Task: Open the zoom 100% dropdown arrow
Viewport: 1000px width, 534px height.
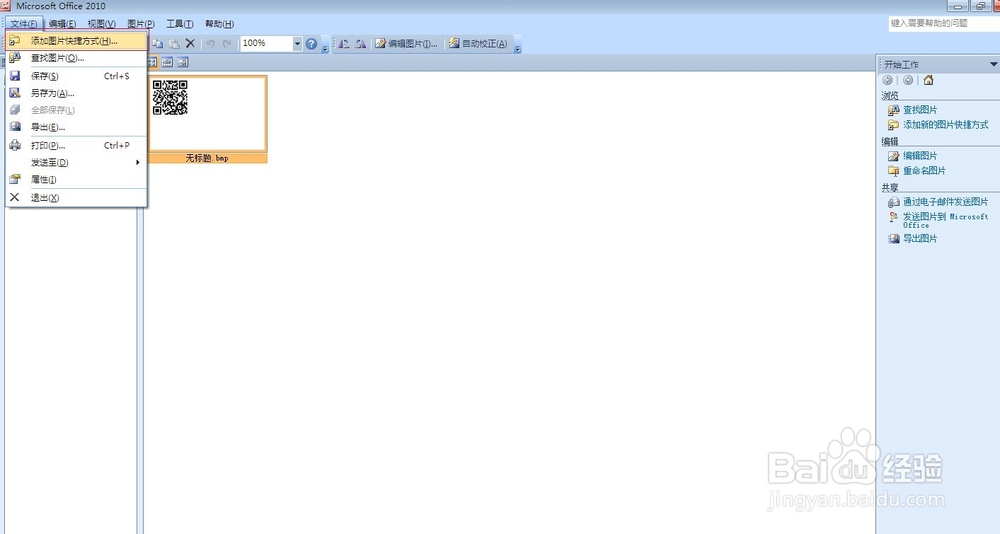Action: (x=297, y=43)
